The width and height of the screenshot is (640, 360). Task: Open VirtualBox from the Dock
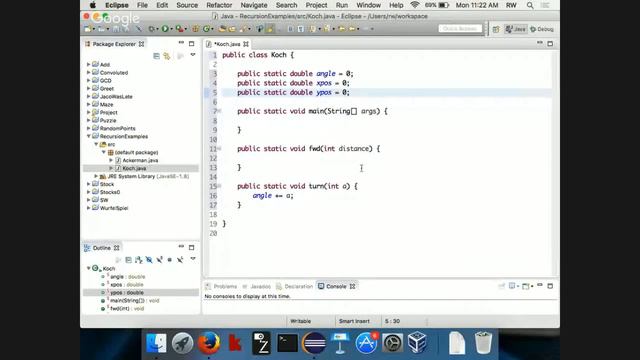tap(417, 343)
